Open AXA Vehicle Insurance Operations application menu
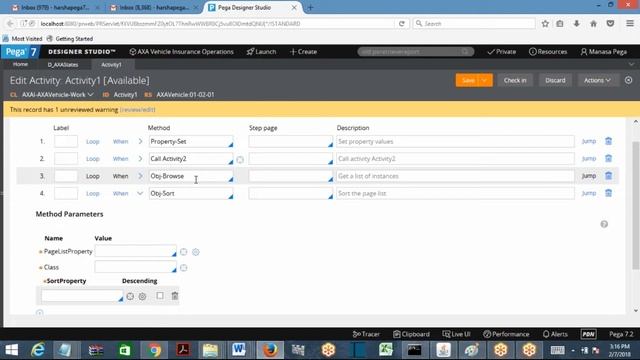Image resolution: width=640 pixels, height=360 pixels. (x=182, y=52)
